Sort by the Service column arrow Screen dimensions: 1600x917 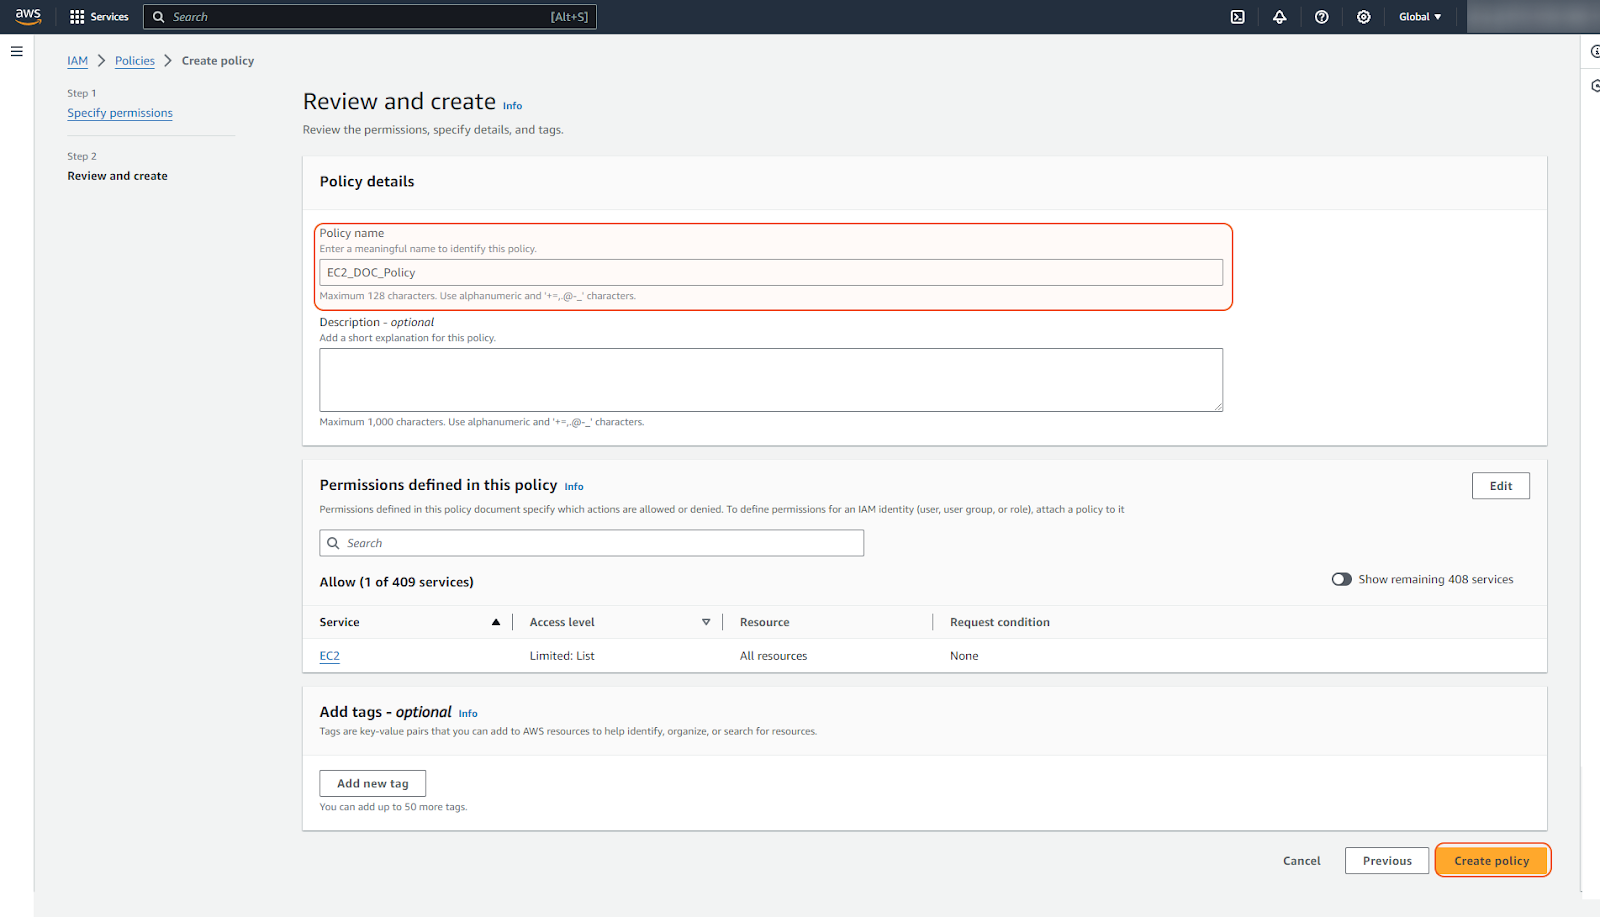[x=495, y=622]
